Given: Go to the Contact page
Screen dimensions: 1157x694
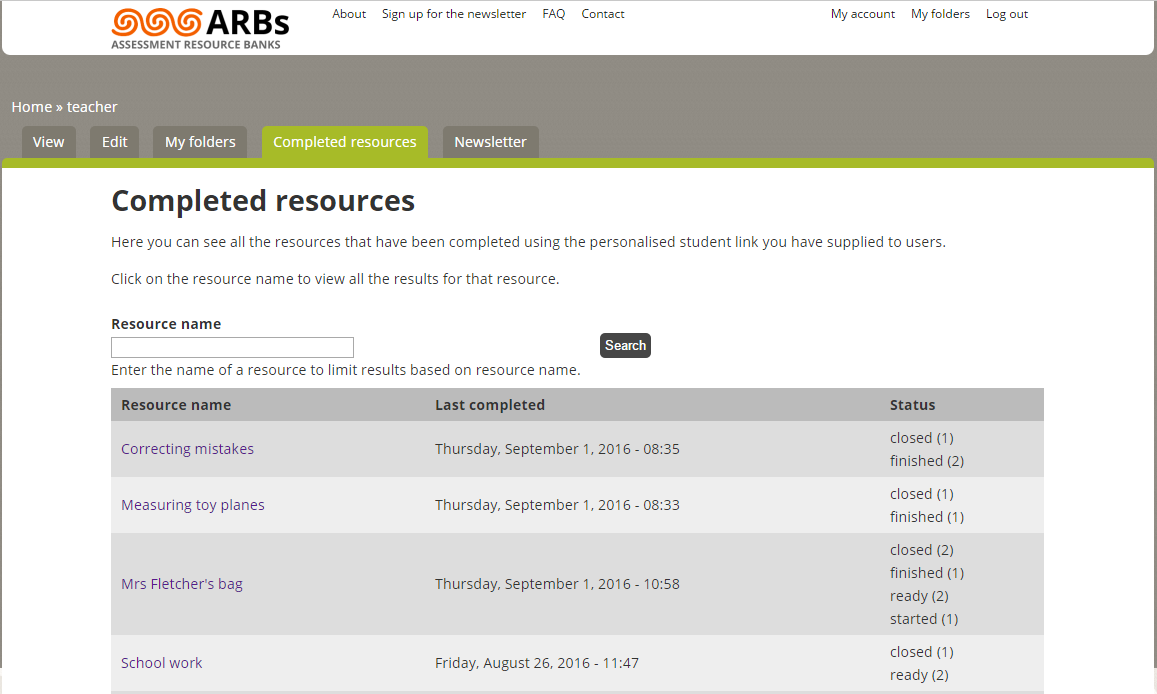Looking at the screenshot, I should 603,14.
